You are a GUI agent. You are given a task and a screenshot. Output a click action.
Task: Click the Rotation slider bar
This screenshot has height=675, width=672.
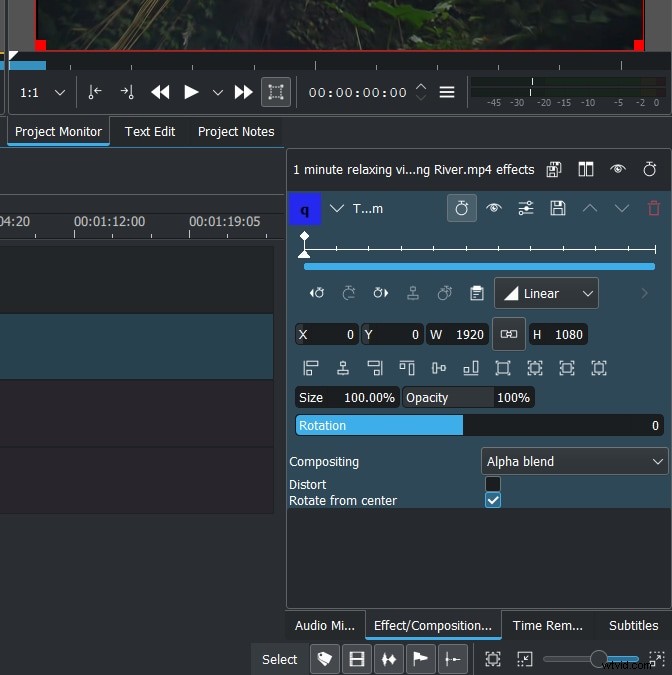(x=479, y=425)
